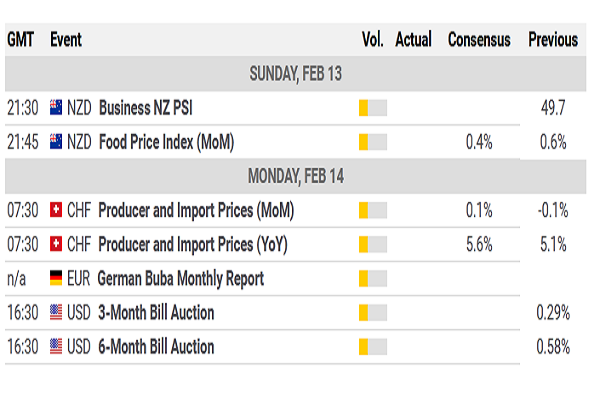Click the US flag beside 6-Month Bill Auction

55,347
